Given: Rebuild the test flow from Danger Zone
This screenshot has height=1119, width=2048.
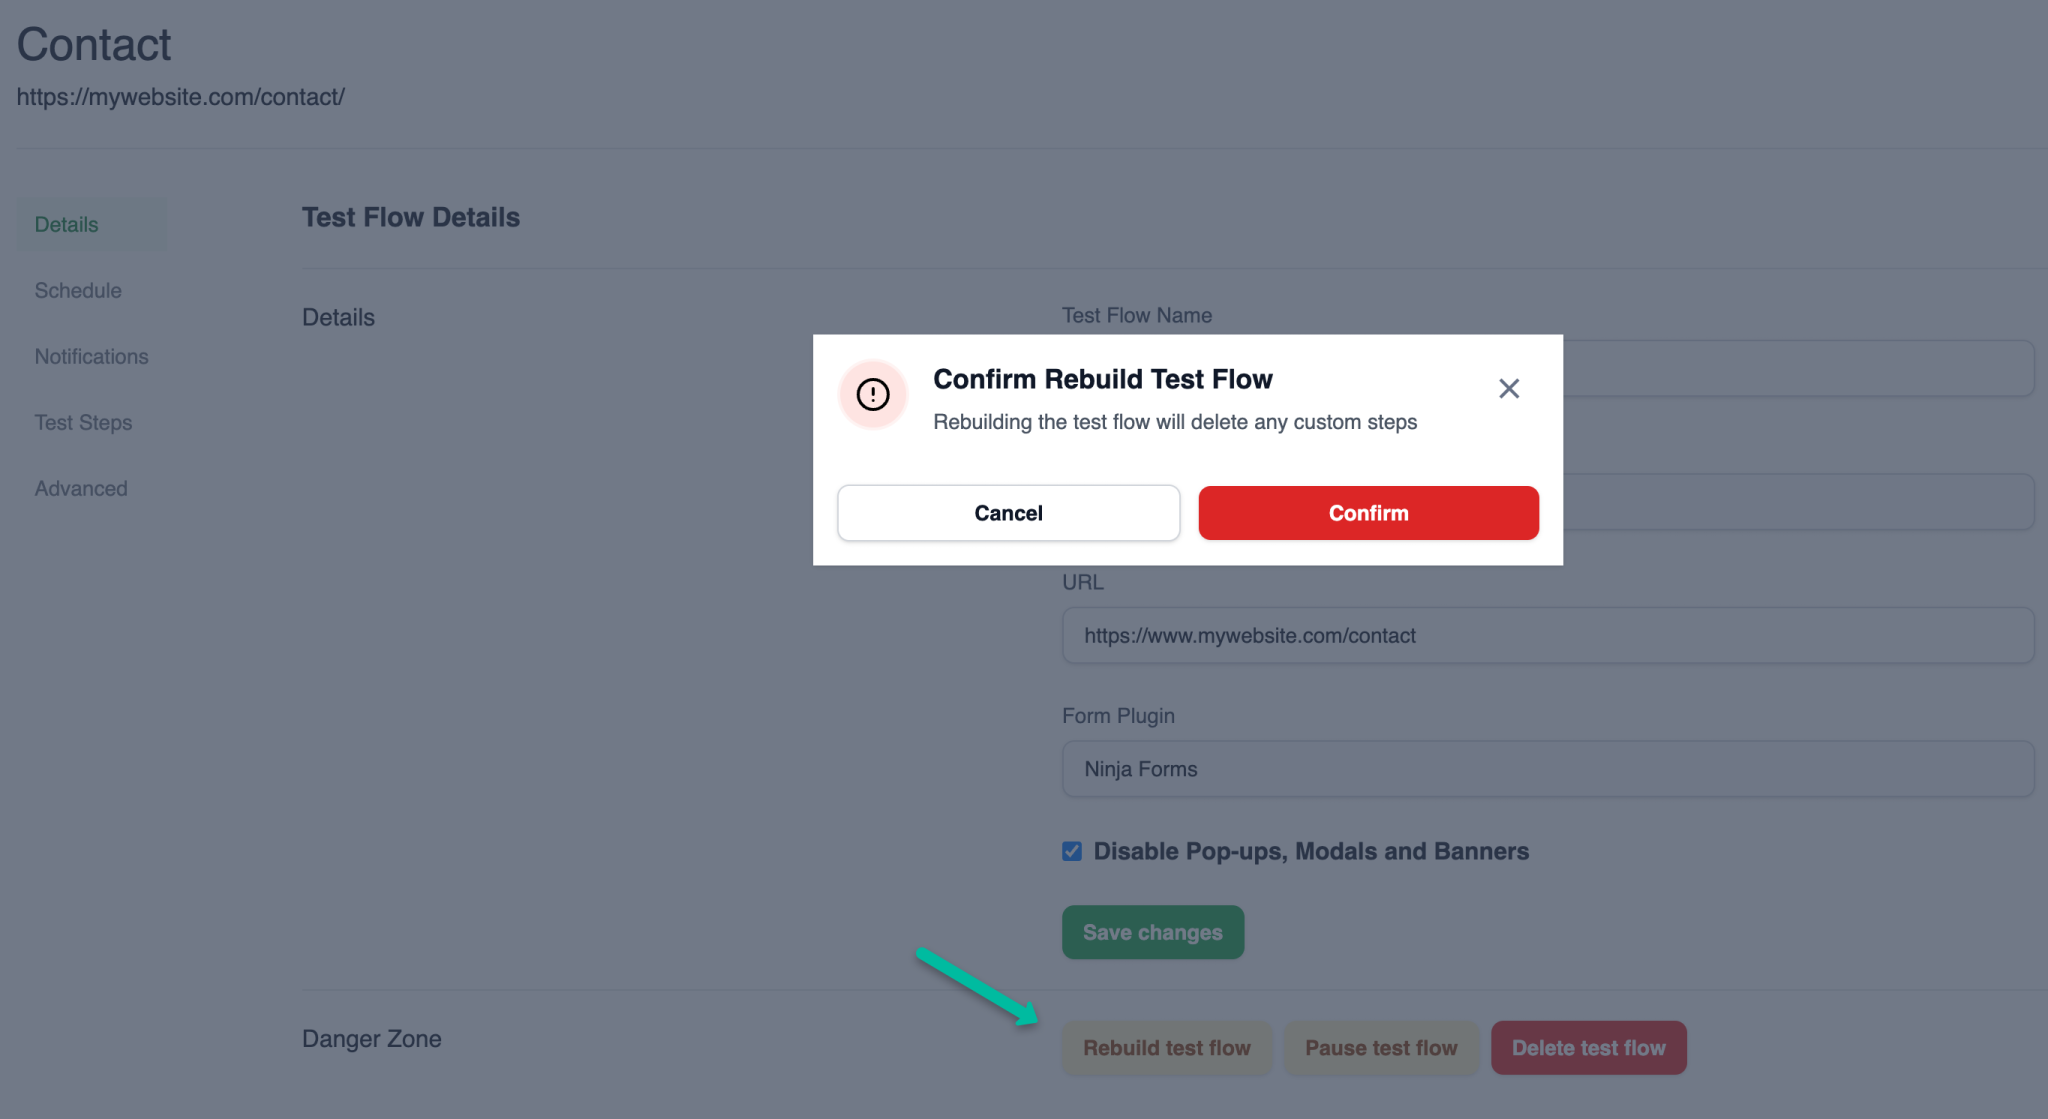Looking at the screenshot, I should [1166, 1047].
